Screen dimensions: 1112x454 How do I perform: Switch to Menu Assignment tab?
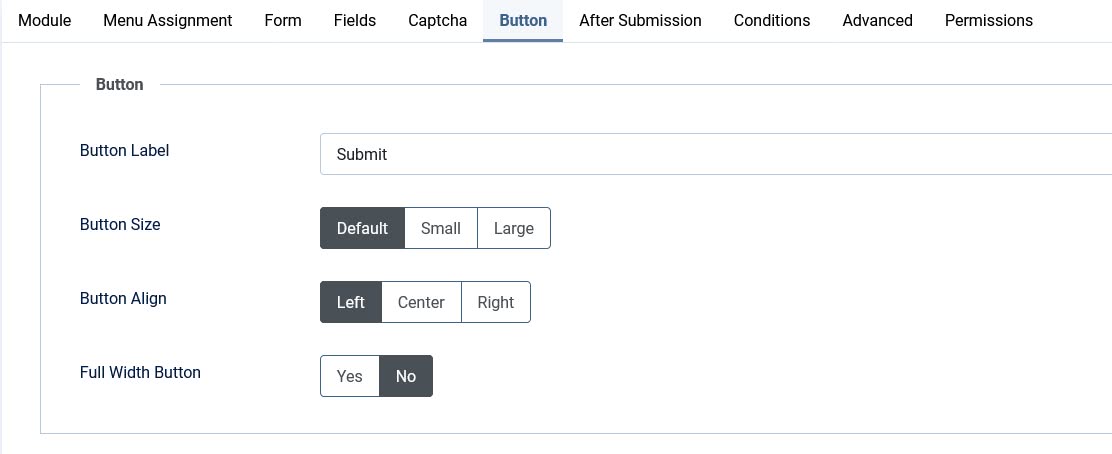pyautogui.click(x=168, y=20)
